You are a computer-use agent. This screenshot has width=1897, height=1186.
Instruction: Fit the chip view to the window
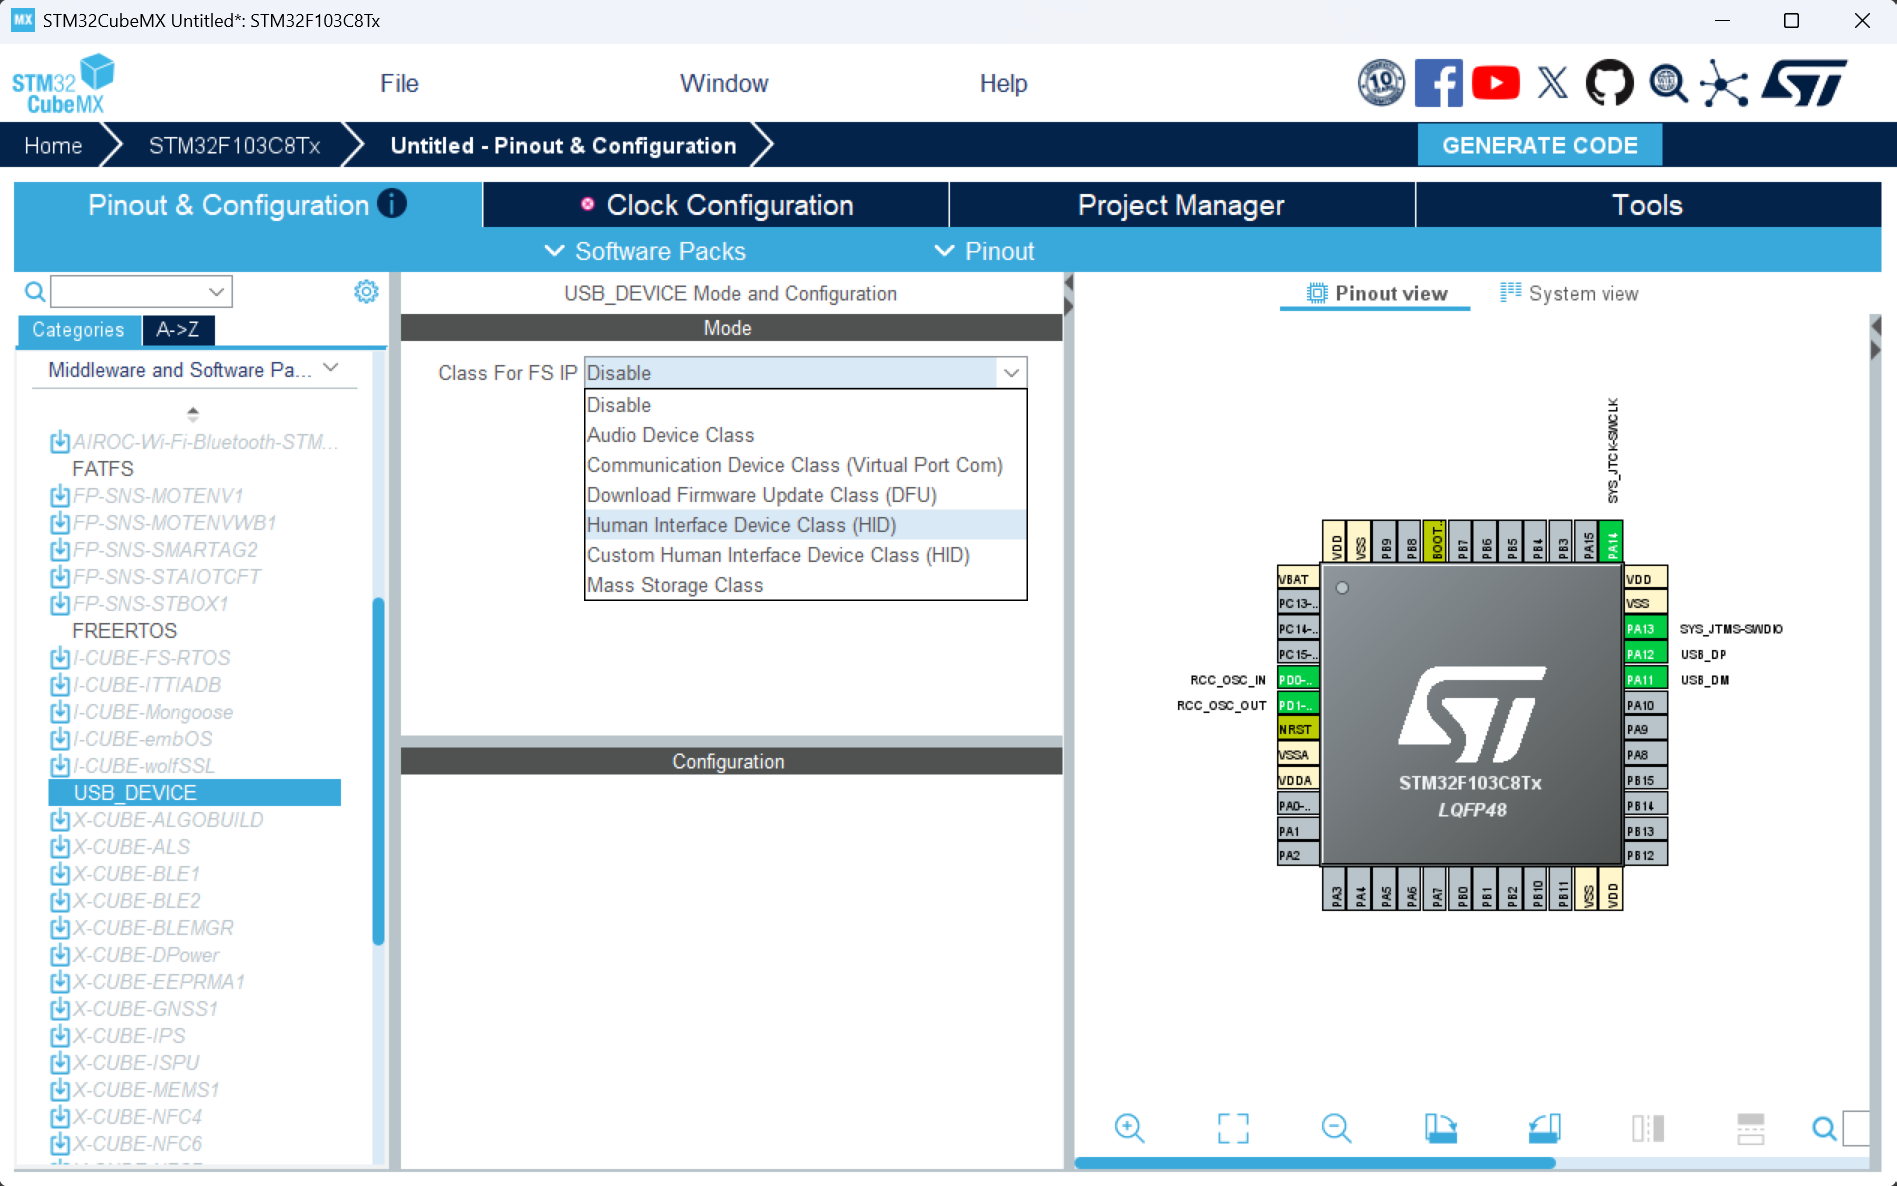point(1233,1128)
